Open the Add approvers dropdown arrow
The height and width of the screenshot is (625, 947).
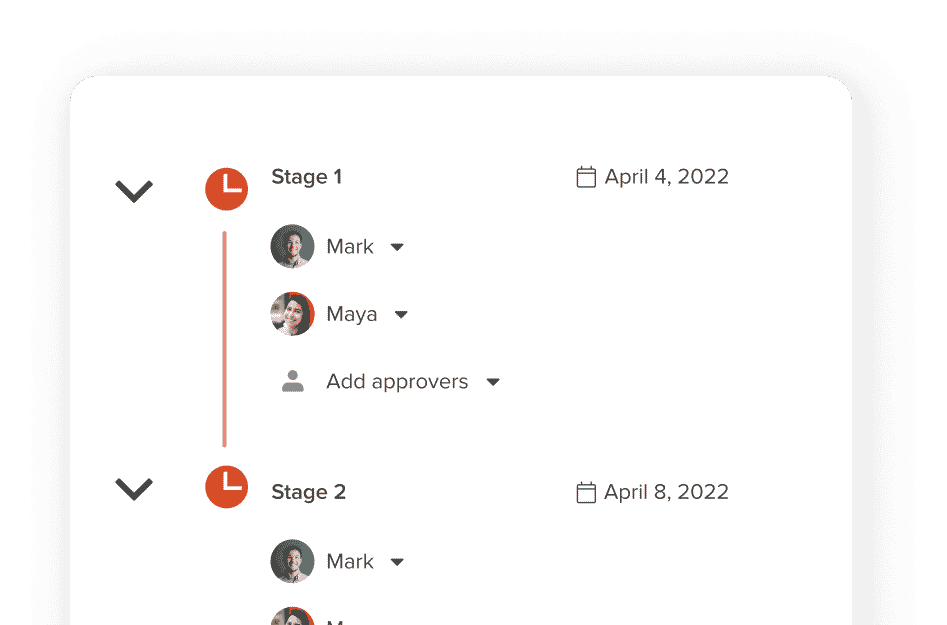pos(493,382)
